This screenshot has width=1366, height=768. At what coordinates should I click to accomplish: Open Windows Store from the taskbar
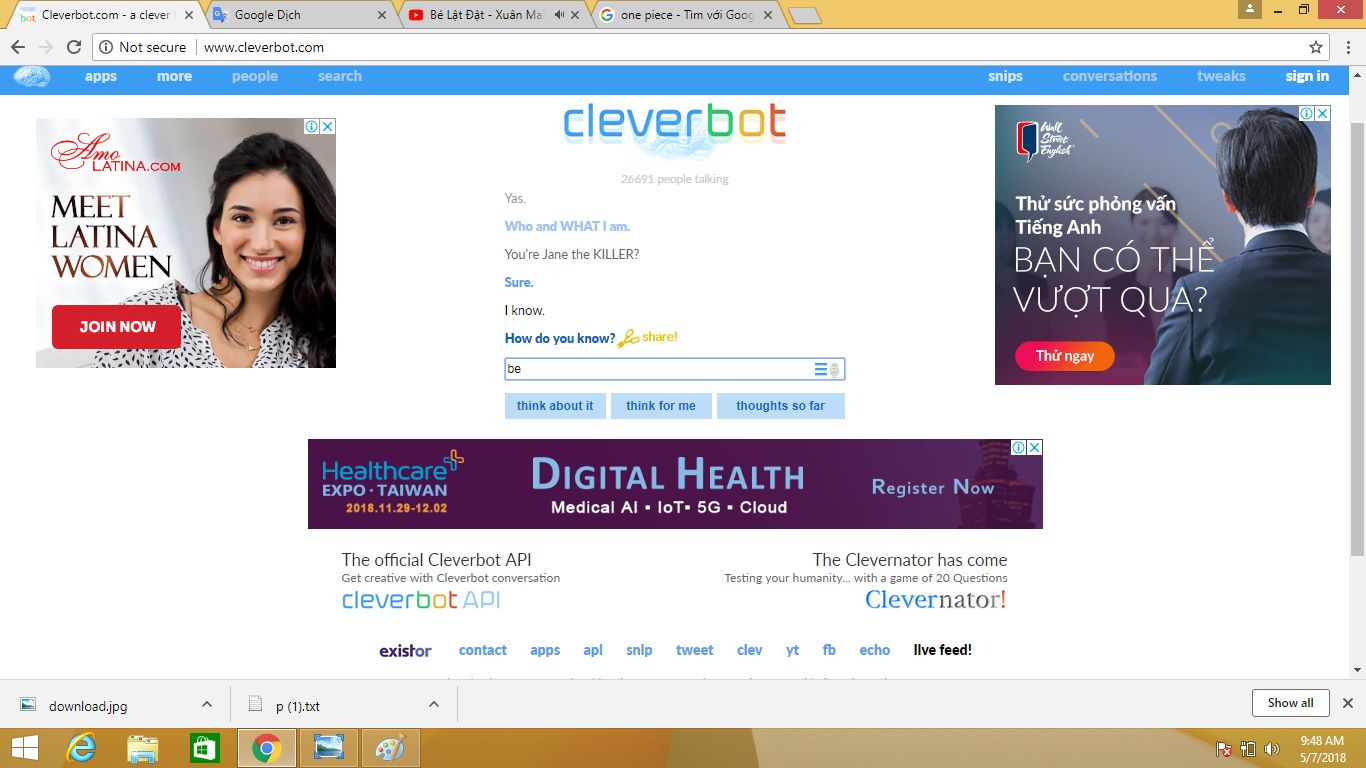click(x=204, y=748)
